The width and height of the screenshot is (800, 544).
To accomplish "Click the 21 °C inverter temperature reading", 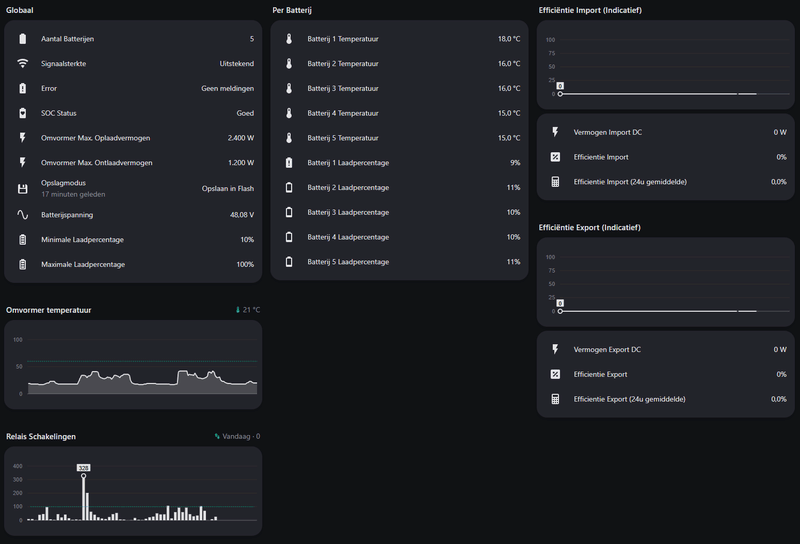I will pyautogui.click(x=247, y=310).
